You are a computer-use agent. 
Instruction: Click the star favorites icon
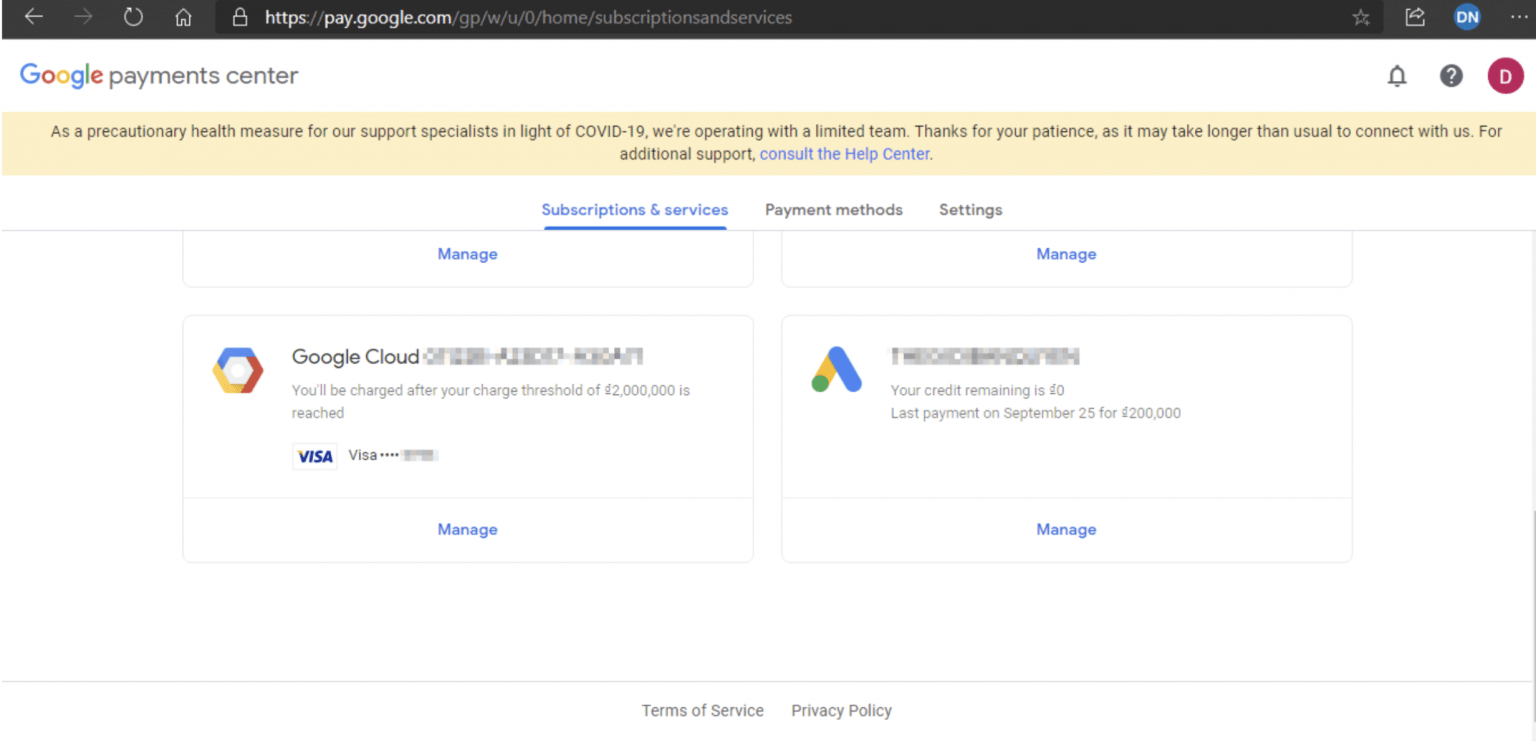[x=1360, y=17]
